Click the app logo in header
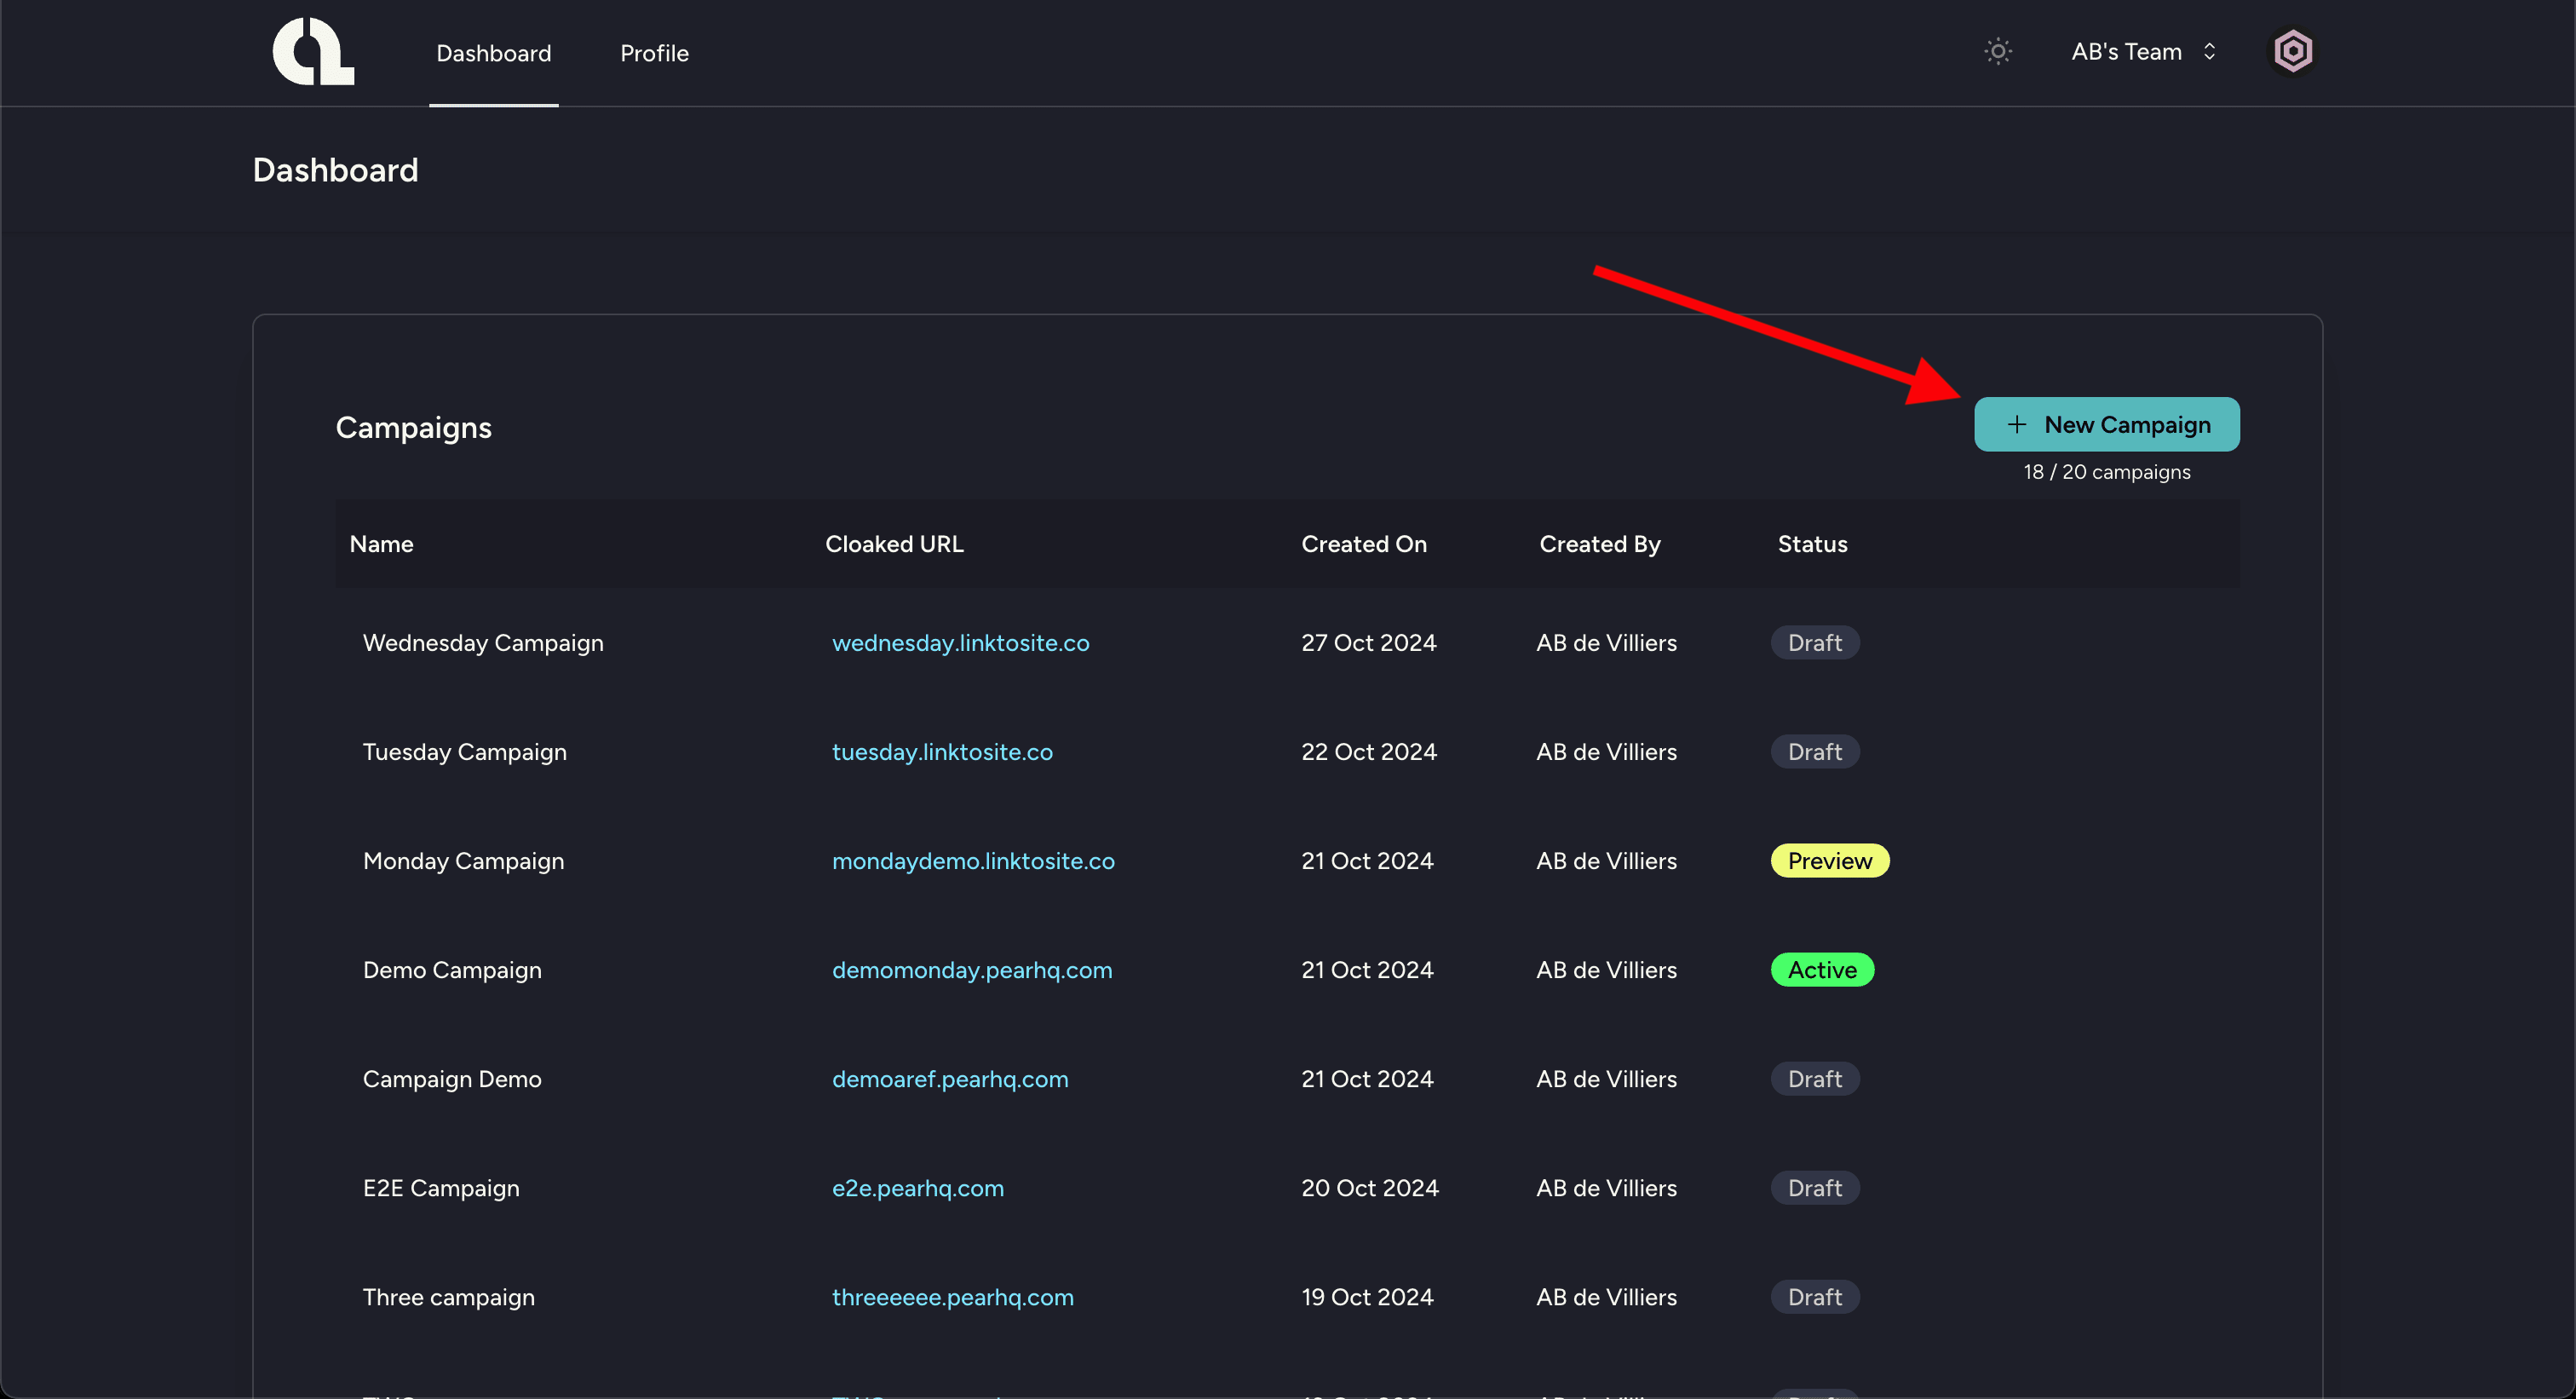Viewport: 2576px width, 1399px height. click(x=313, y=51)
